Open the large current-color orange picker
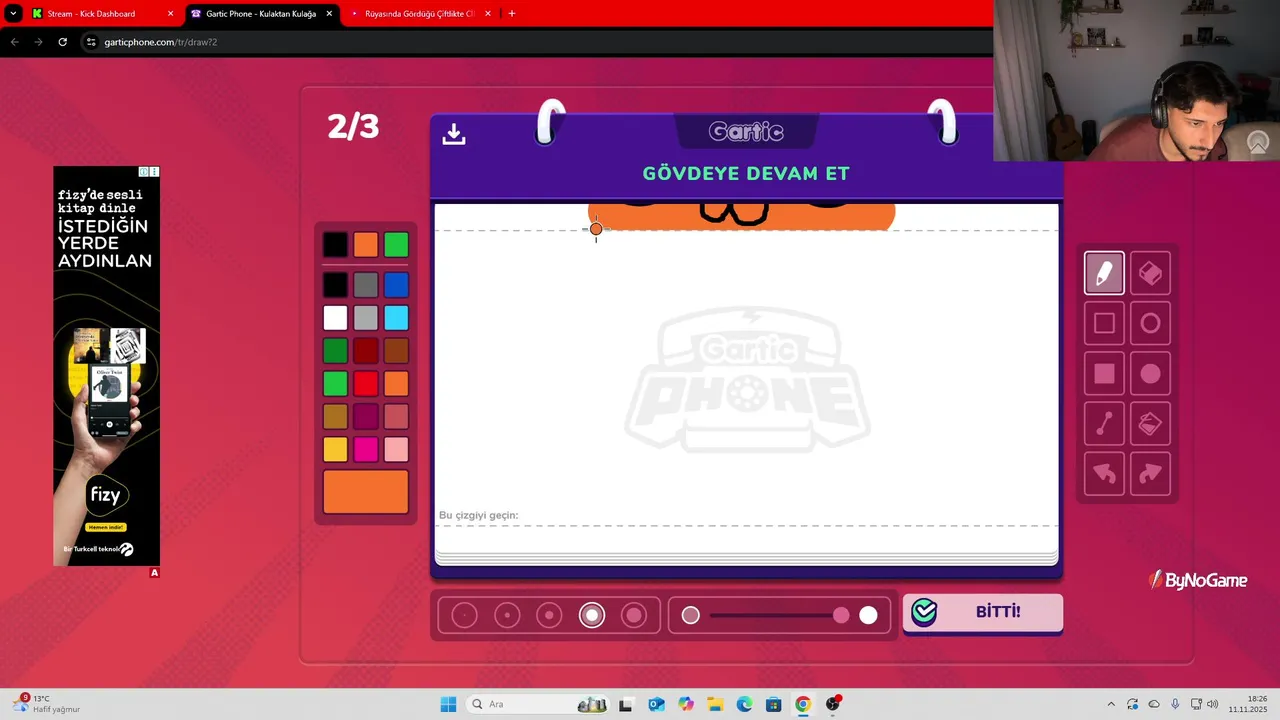The height and width of the screenshot is (720, 1280). (366, 492)
